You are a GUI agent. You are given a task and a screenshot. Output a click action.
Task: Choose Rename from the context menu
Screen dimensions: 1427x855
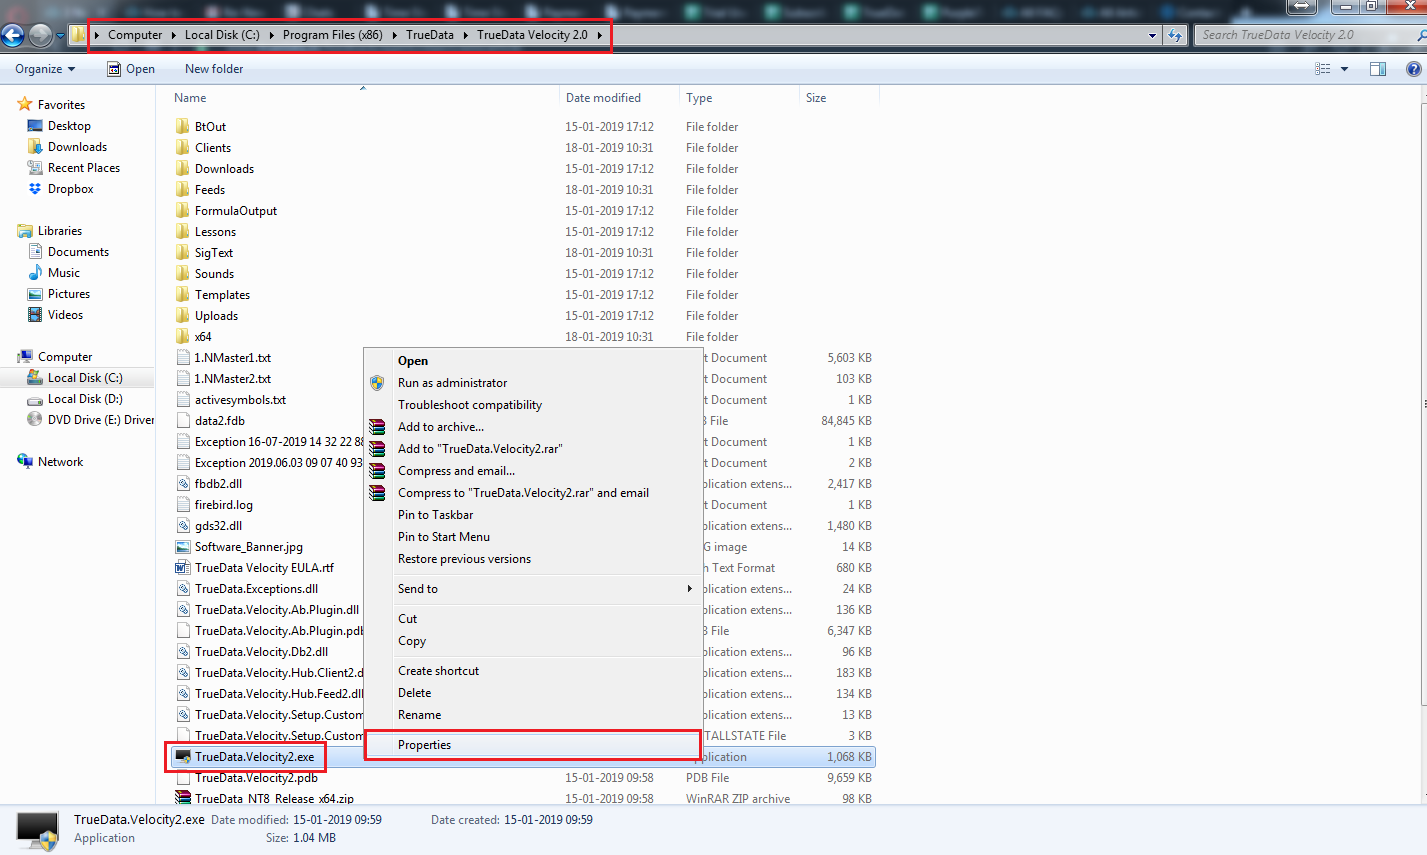click(x=532, y=715)
